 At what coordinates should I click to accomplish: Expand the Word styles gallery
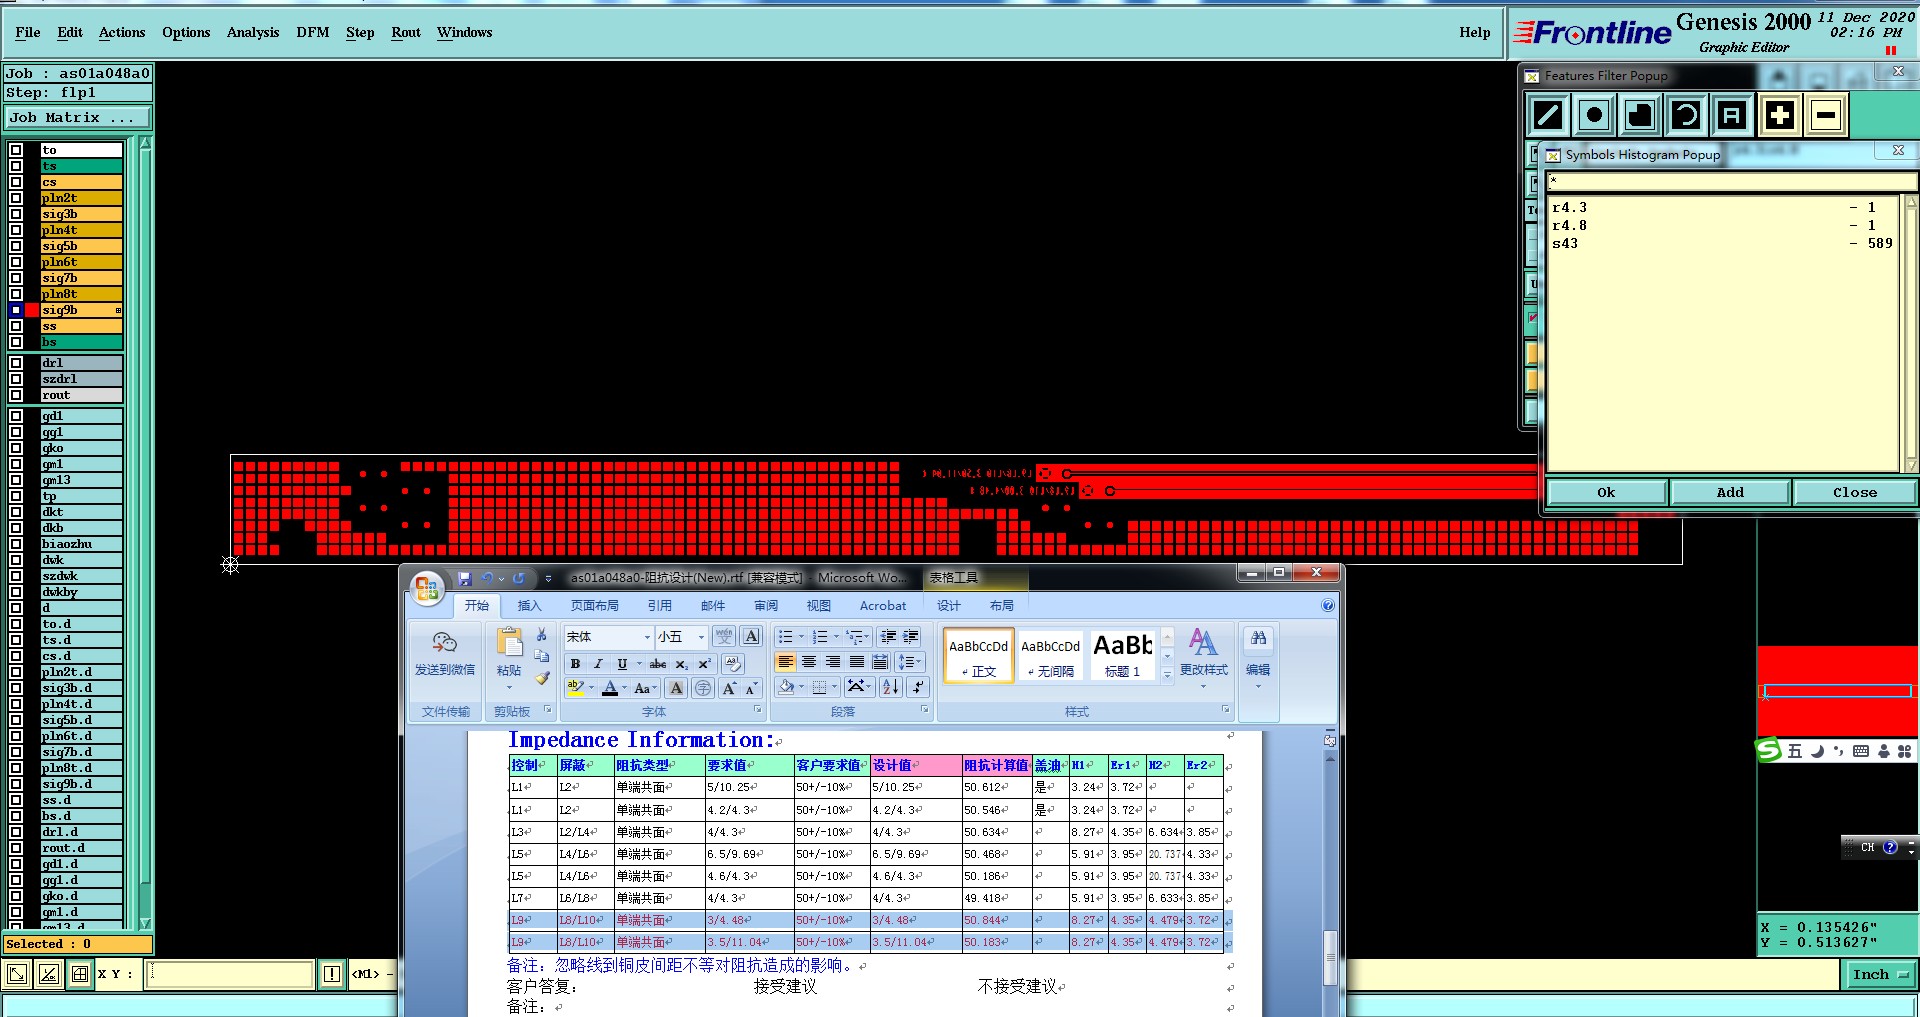tap(1167, 676)
